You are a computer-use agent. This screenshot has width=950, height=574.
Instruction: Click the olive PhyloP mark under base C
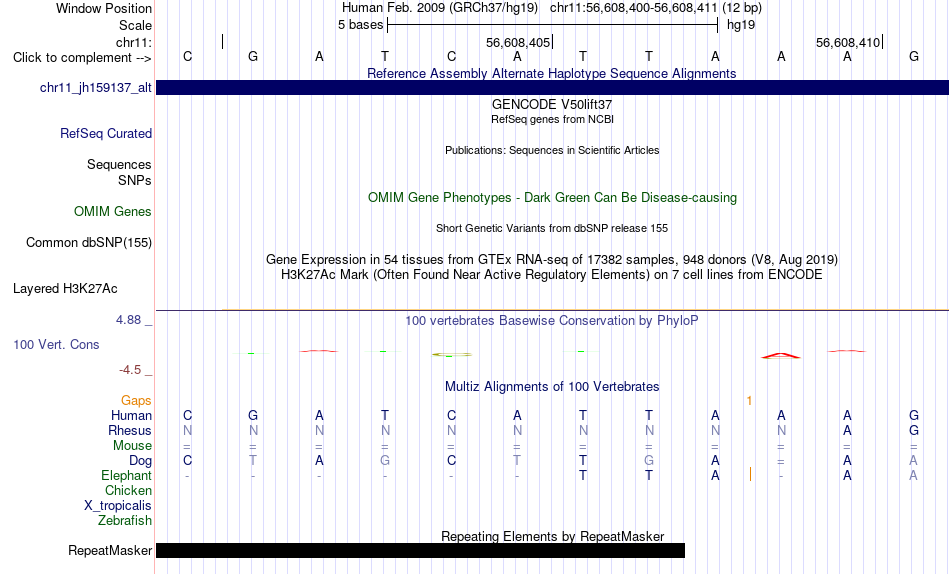(451, 355)
